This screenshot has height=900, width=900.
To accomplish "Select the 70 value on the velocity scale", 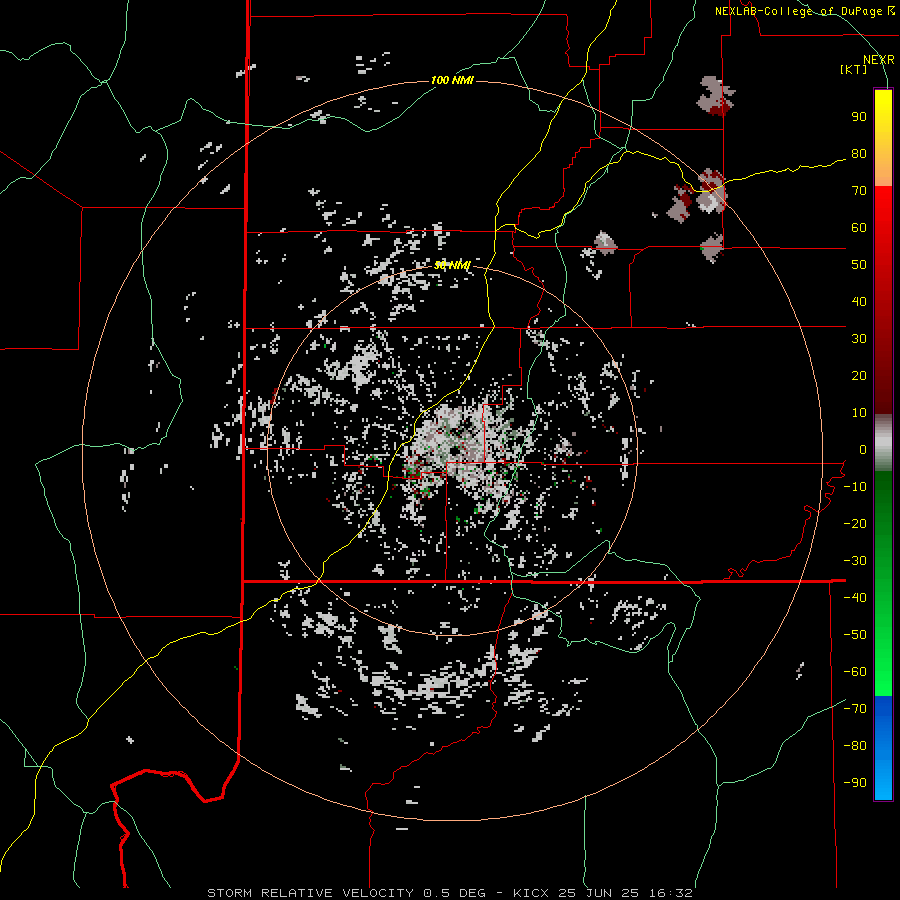I will [859, 191].
